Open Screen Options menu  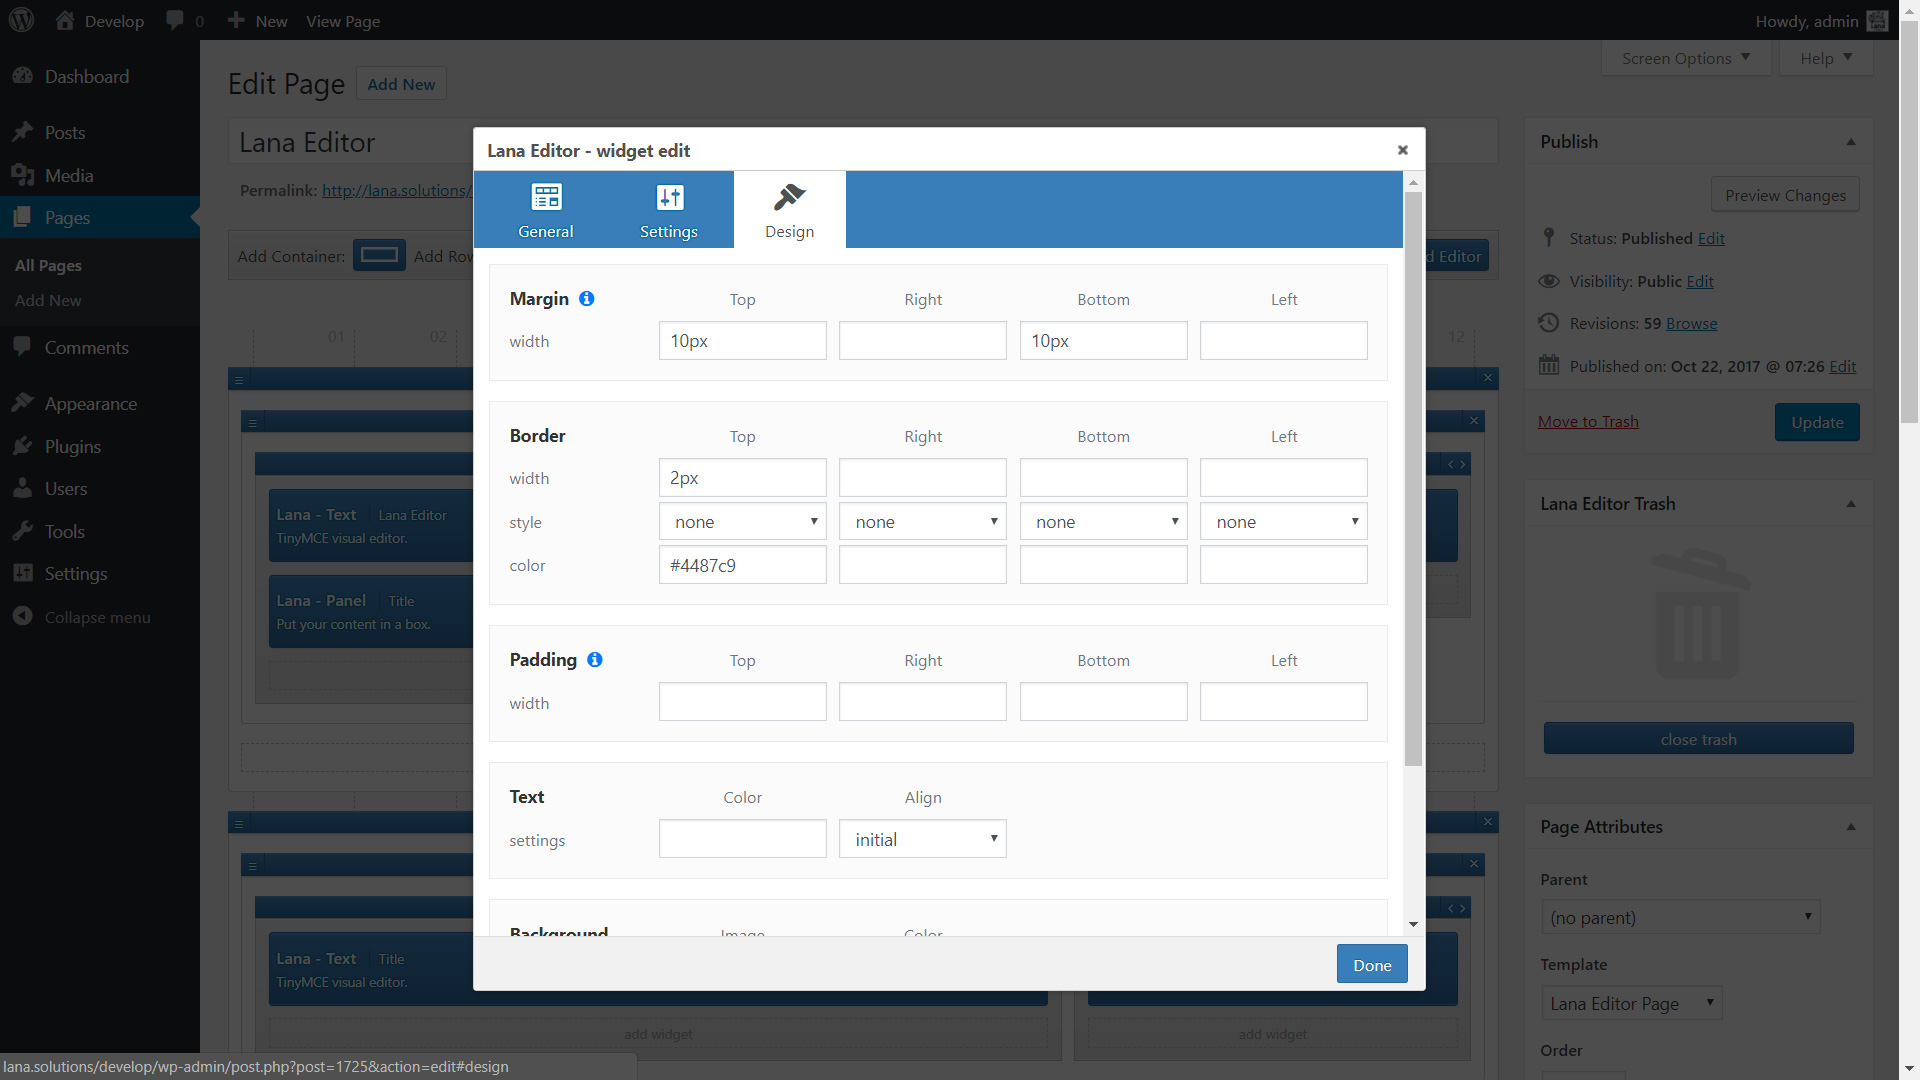click(1686, 58)
